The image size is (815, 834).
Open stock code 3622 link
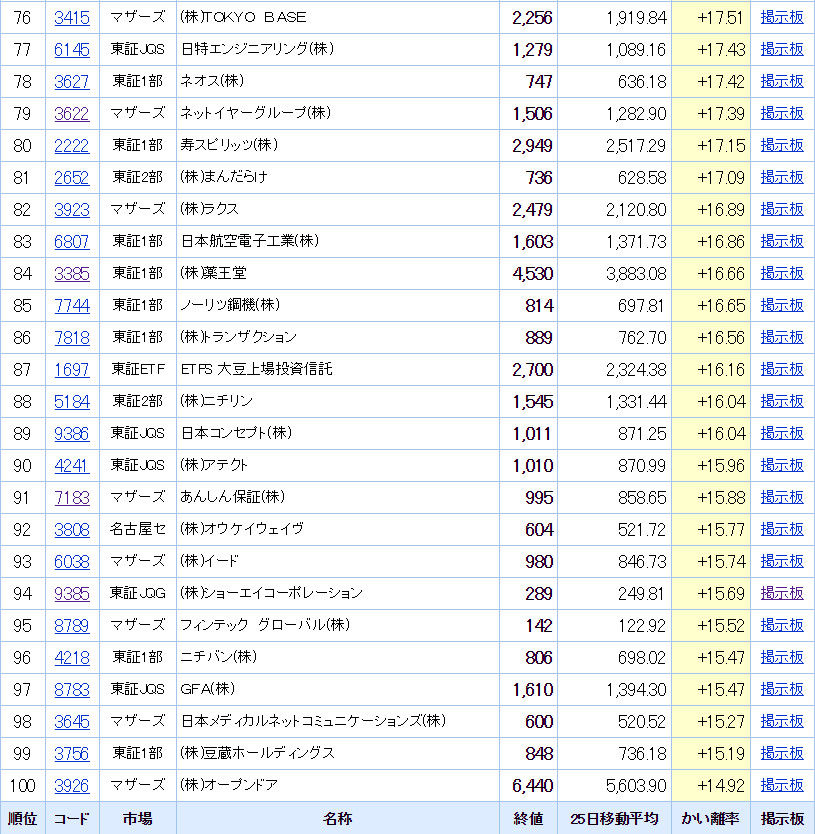pos(72,113)
